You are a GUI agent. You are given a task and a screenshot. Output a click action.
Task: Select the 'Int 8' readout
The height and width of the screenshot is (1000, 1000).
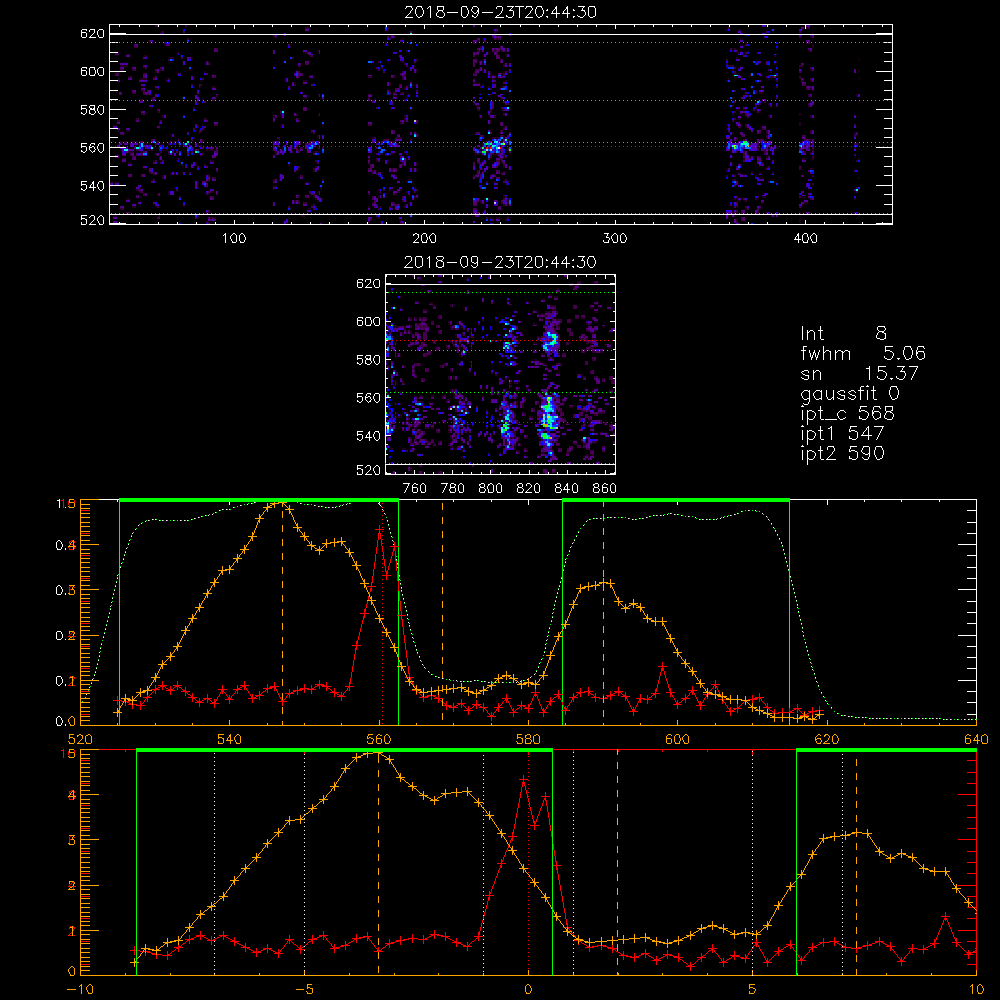click(843, 334)
